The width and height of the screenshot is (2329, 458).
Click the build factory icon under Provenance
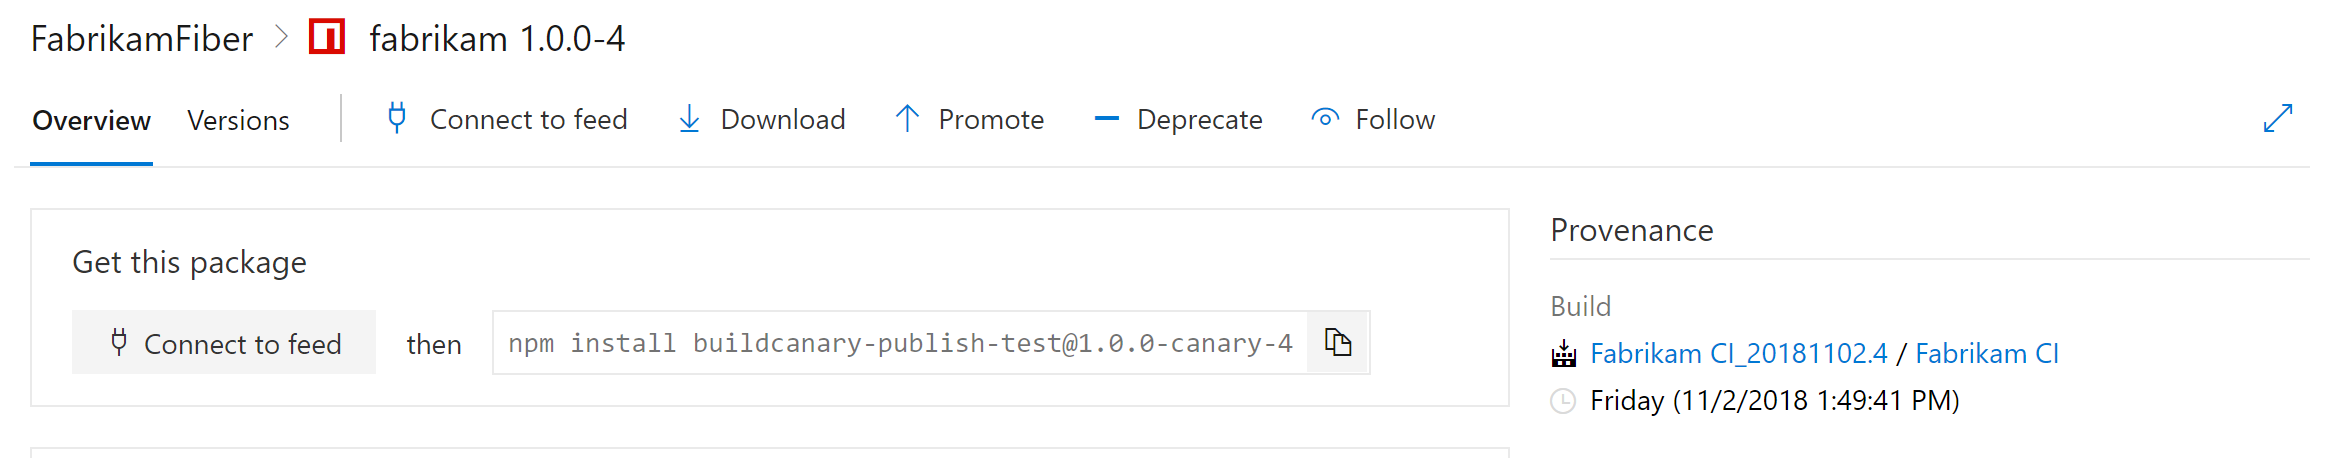pyautogui.click(x=1563, y=353)
